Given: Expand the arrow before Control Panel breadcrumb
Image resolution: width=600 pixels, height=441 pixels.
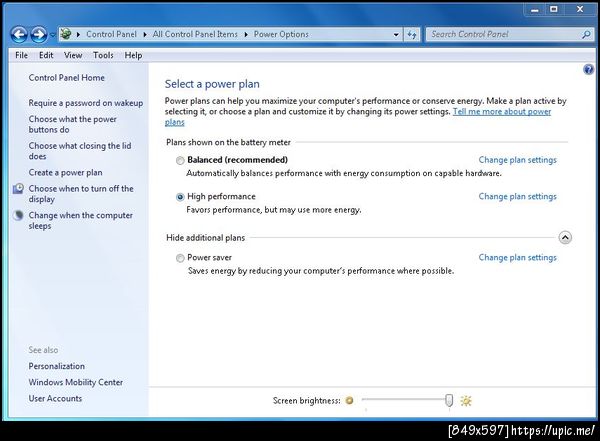Looking at the screenshot, I should point(78,34).
